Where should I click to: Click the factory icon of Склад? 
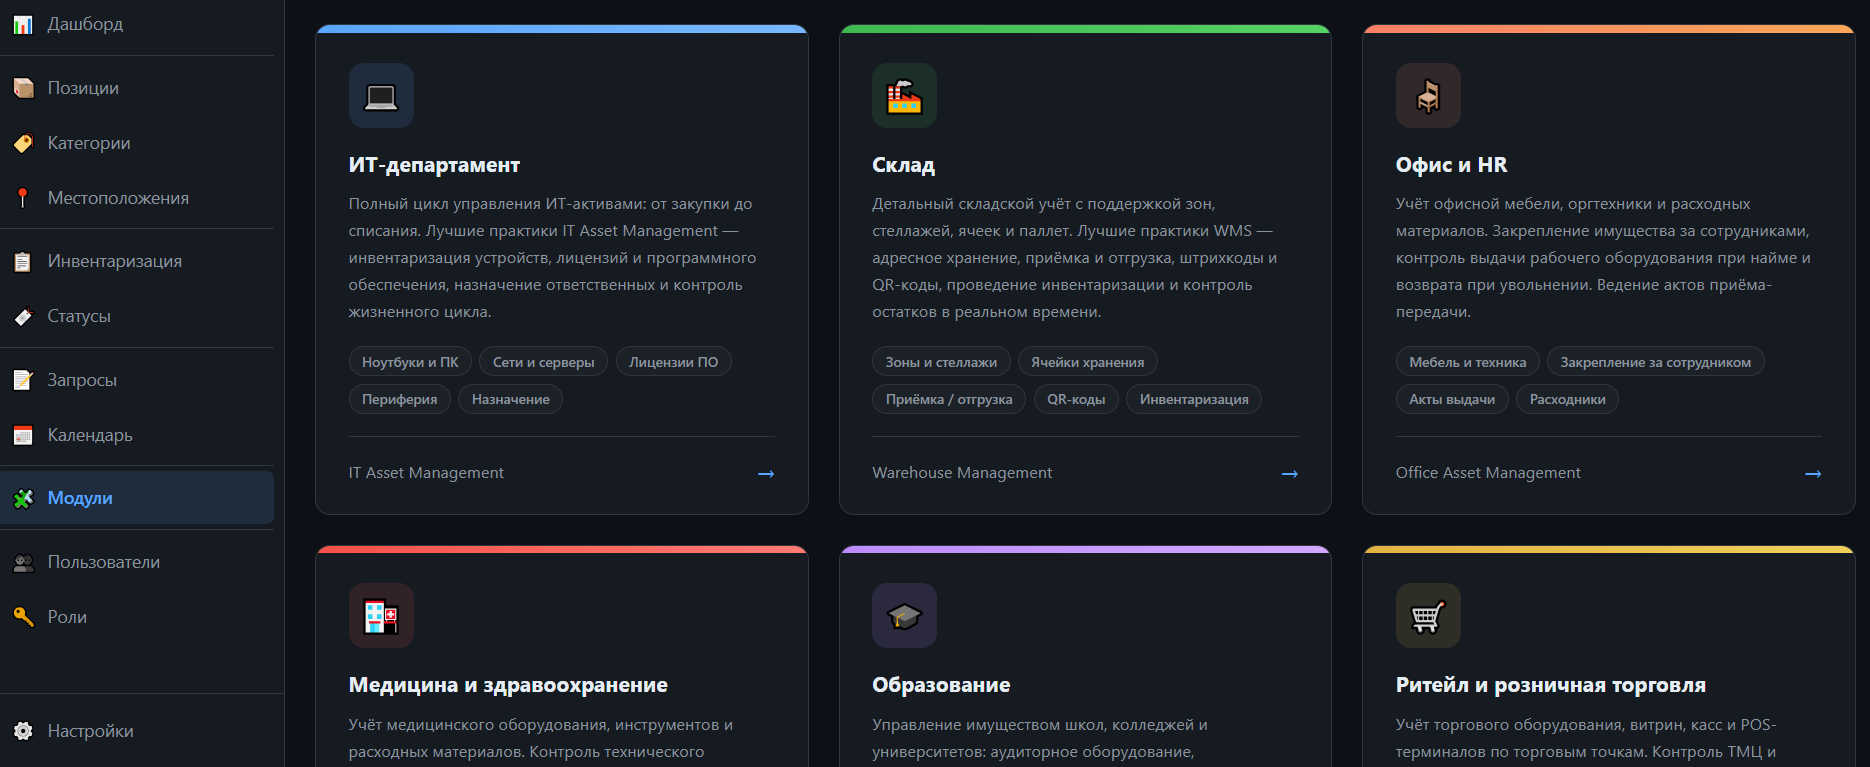point(904,96)
